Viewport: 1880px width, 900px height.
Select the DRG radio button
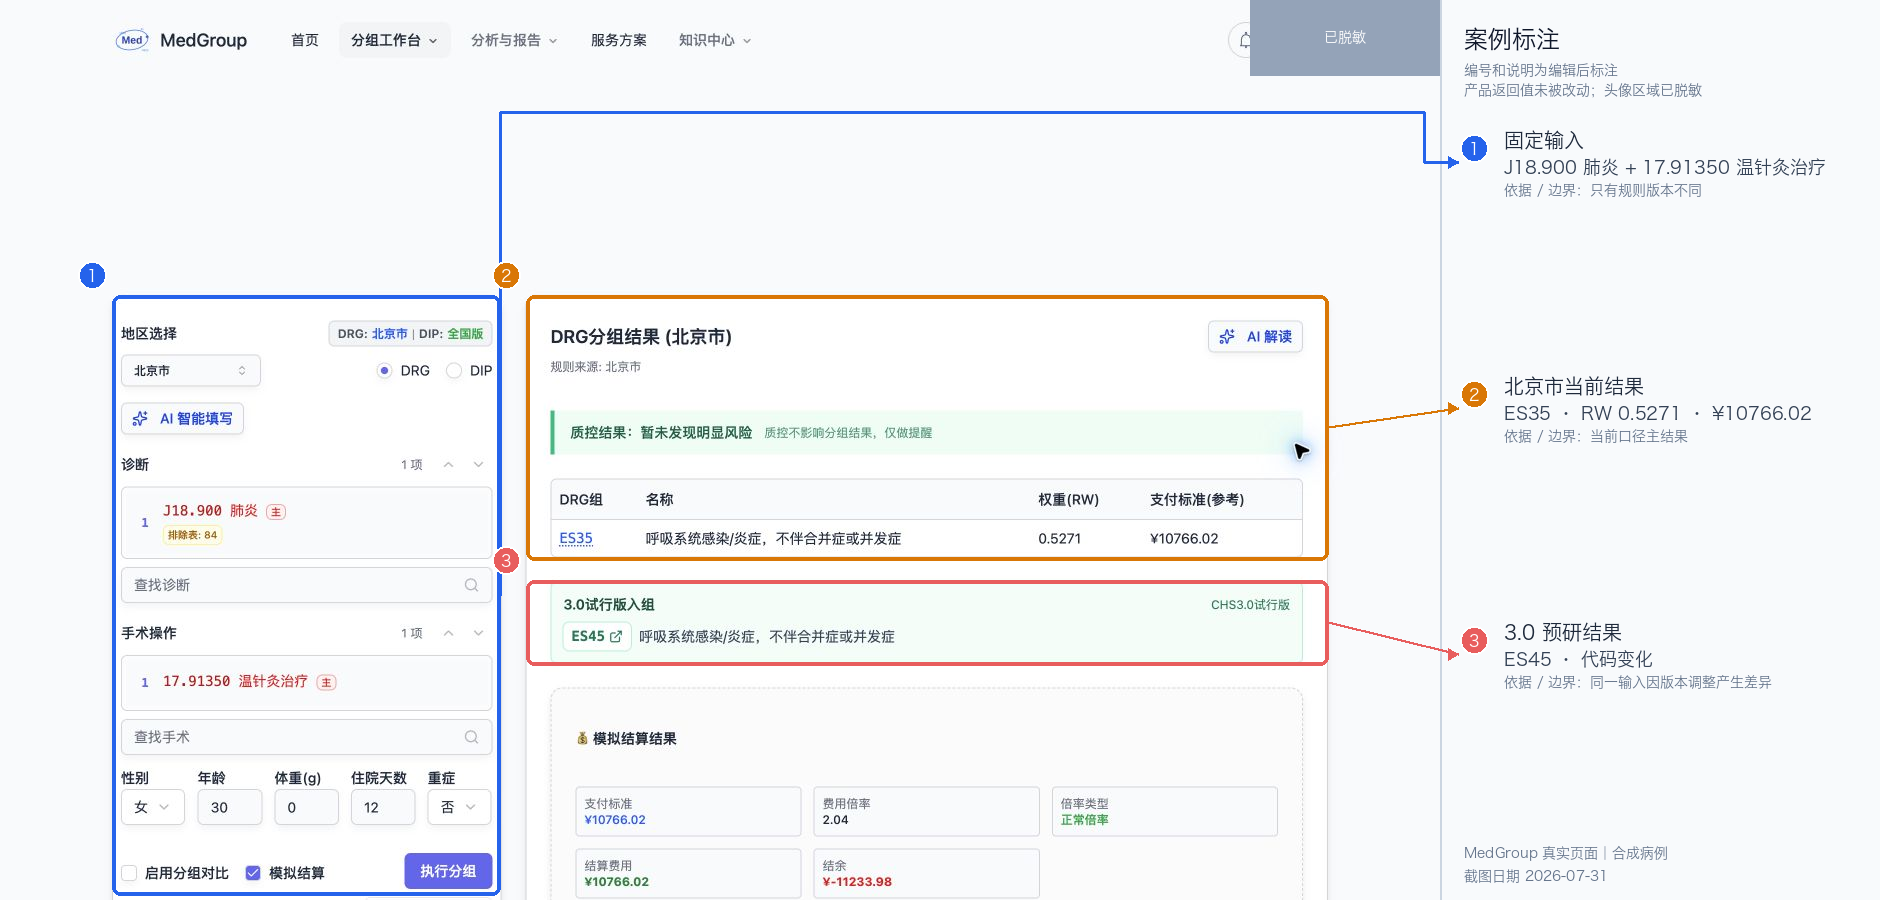coord(384,370)
